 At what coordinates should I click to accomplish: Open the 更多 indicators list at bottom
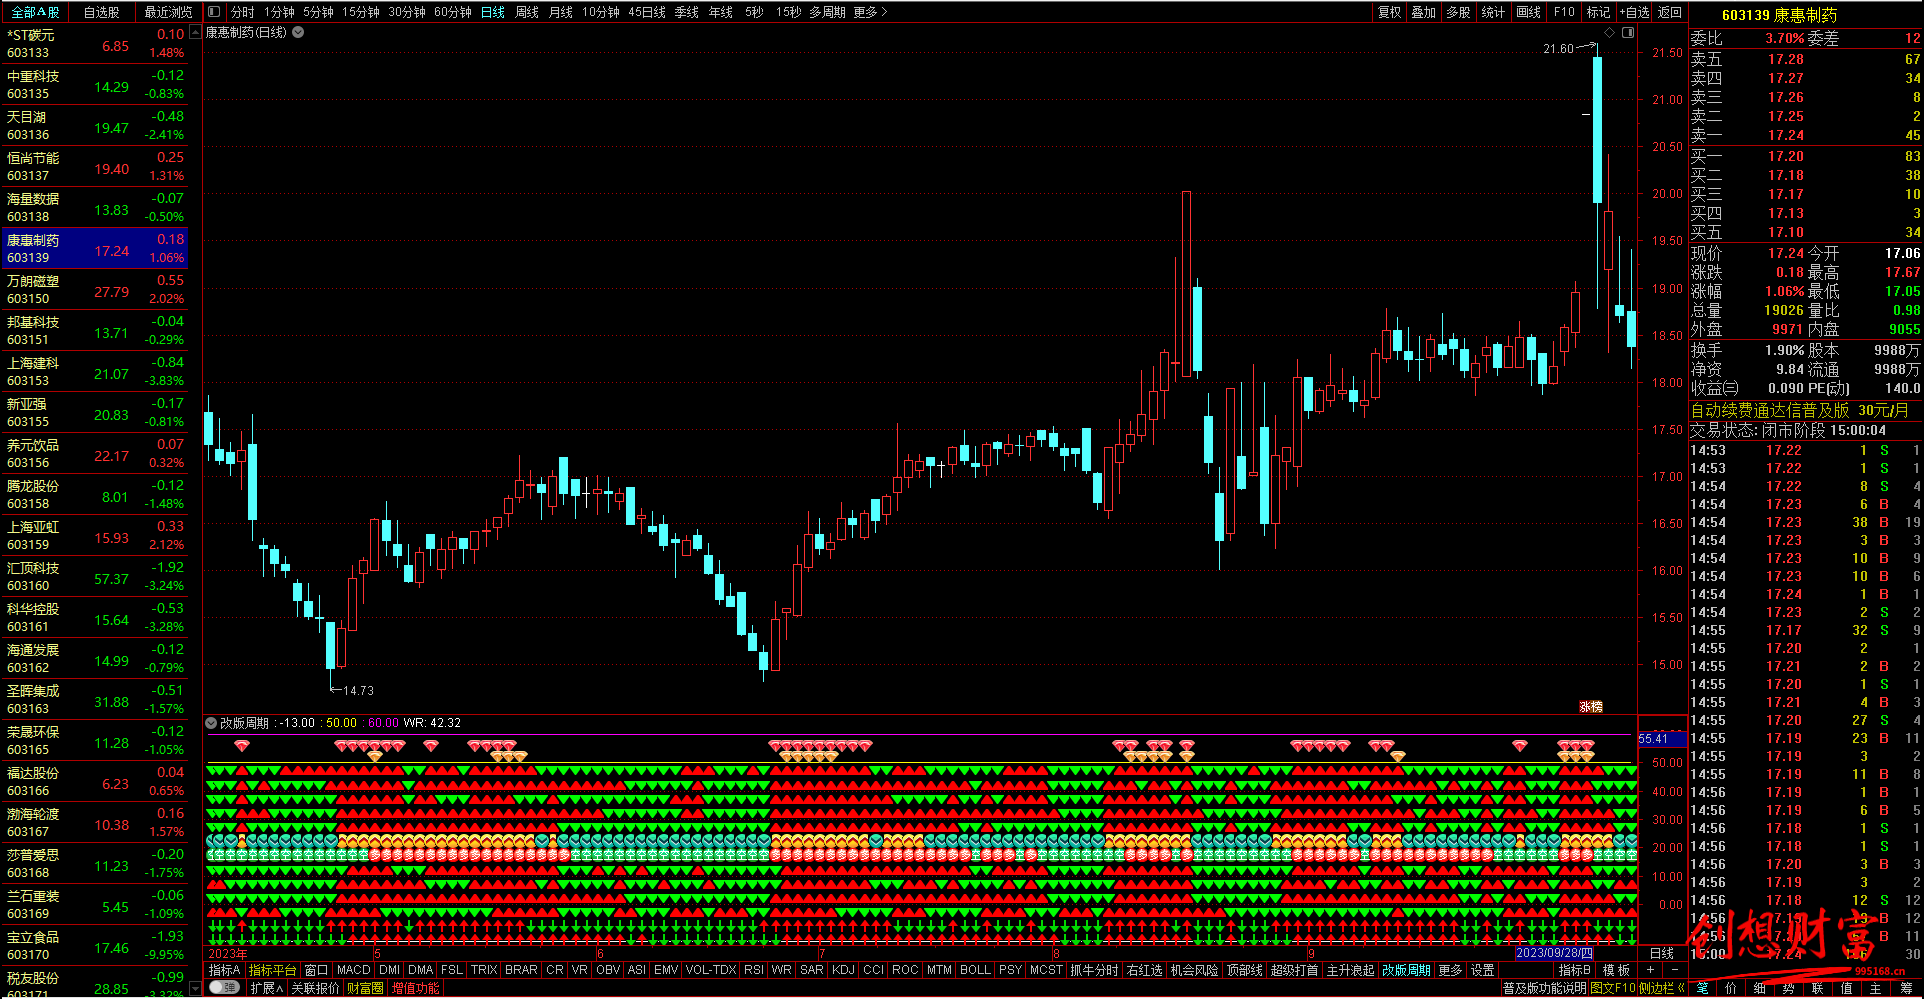point(1450,970)
